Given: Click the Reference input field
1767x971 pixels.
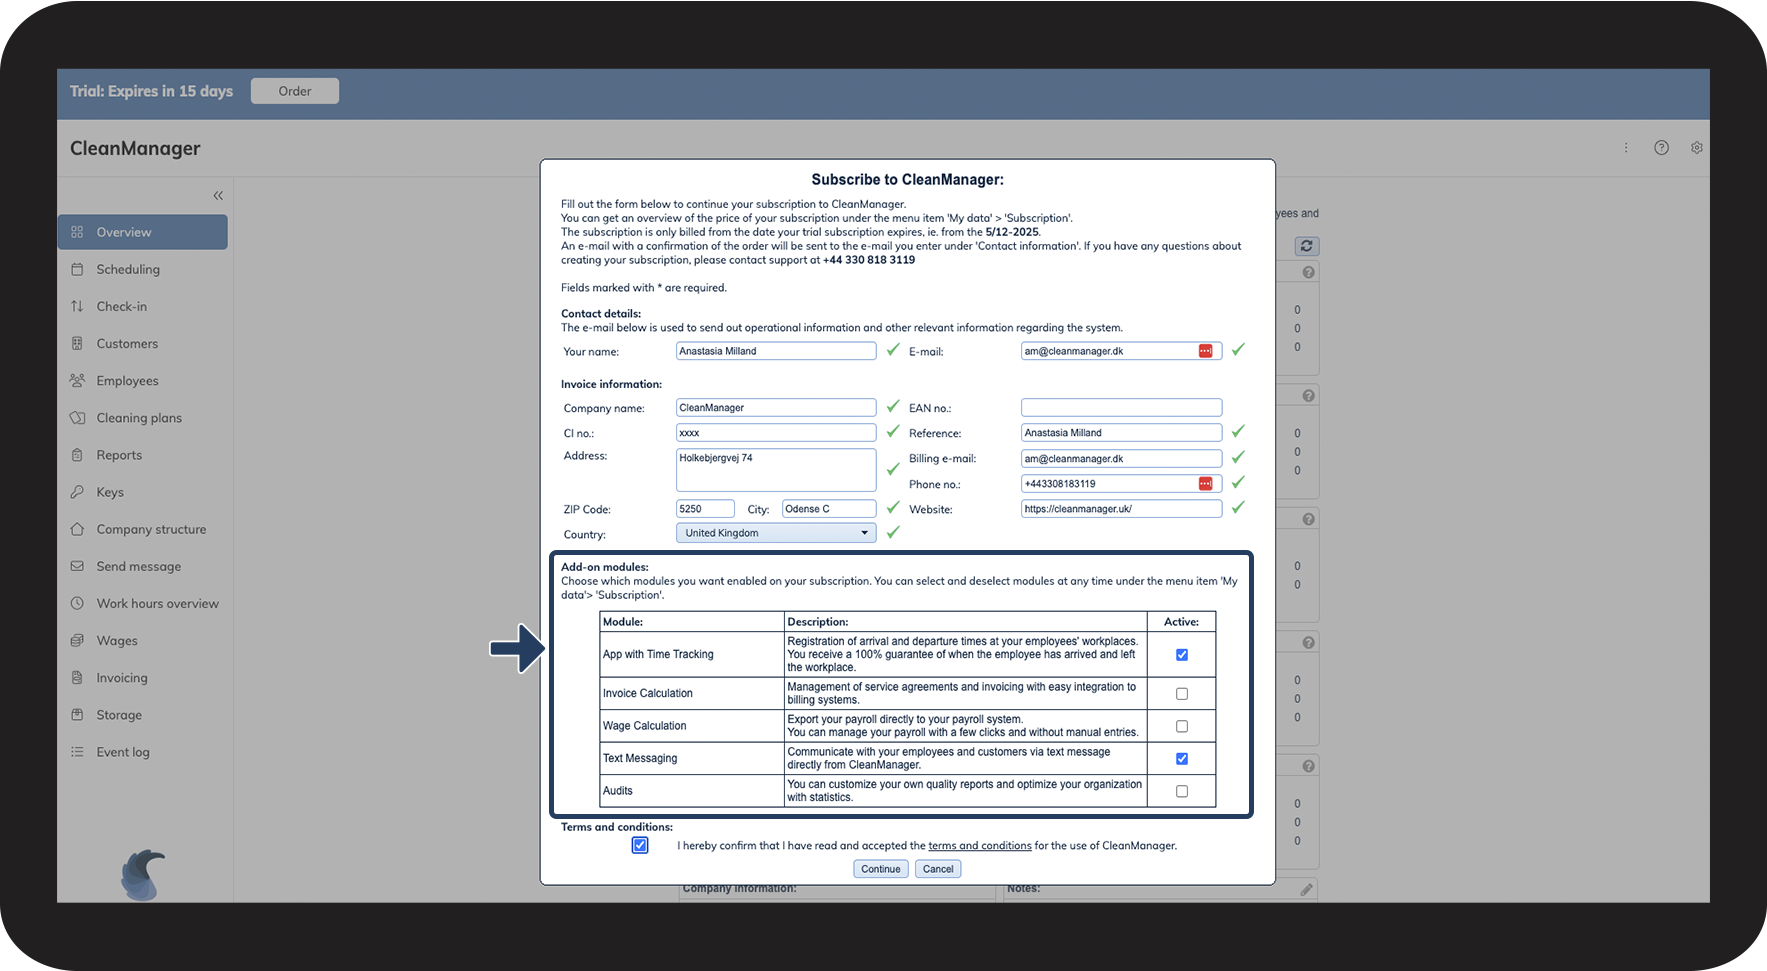Looking at the screenshot, I should 1121,433.
